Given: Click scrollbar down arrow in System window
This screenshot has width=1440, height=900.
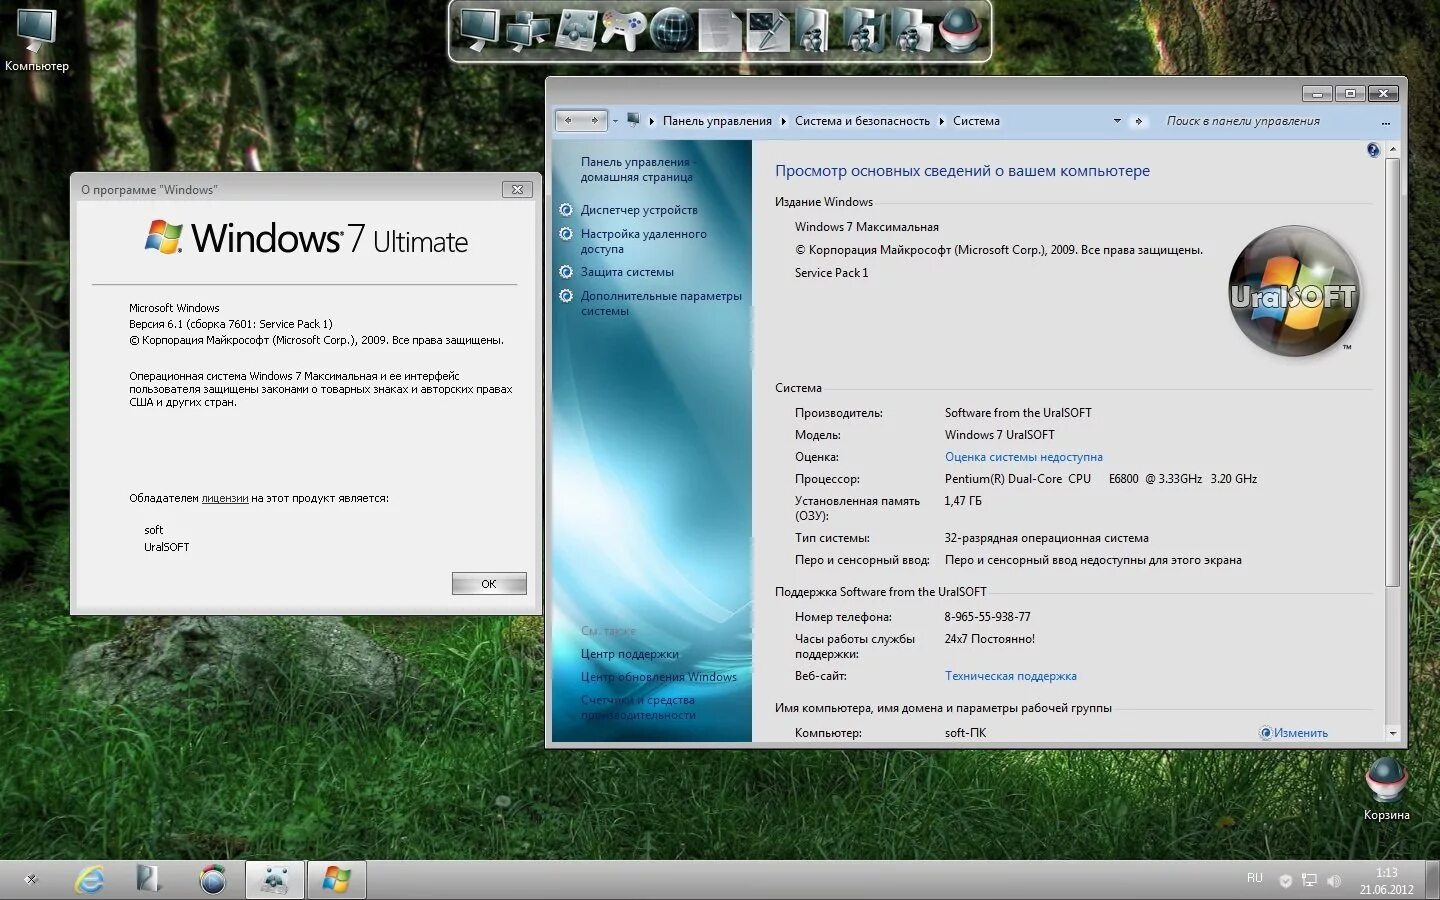Looking at the screenshot, I should [1392, 733].
